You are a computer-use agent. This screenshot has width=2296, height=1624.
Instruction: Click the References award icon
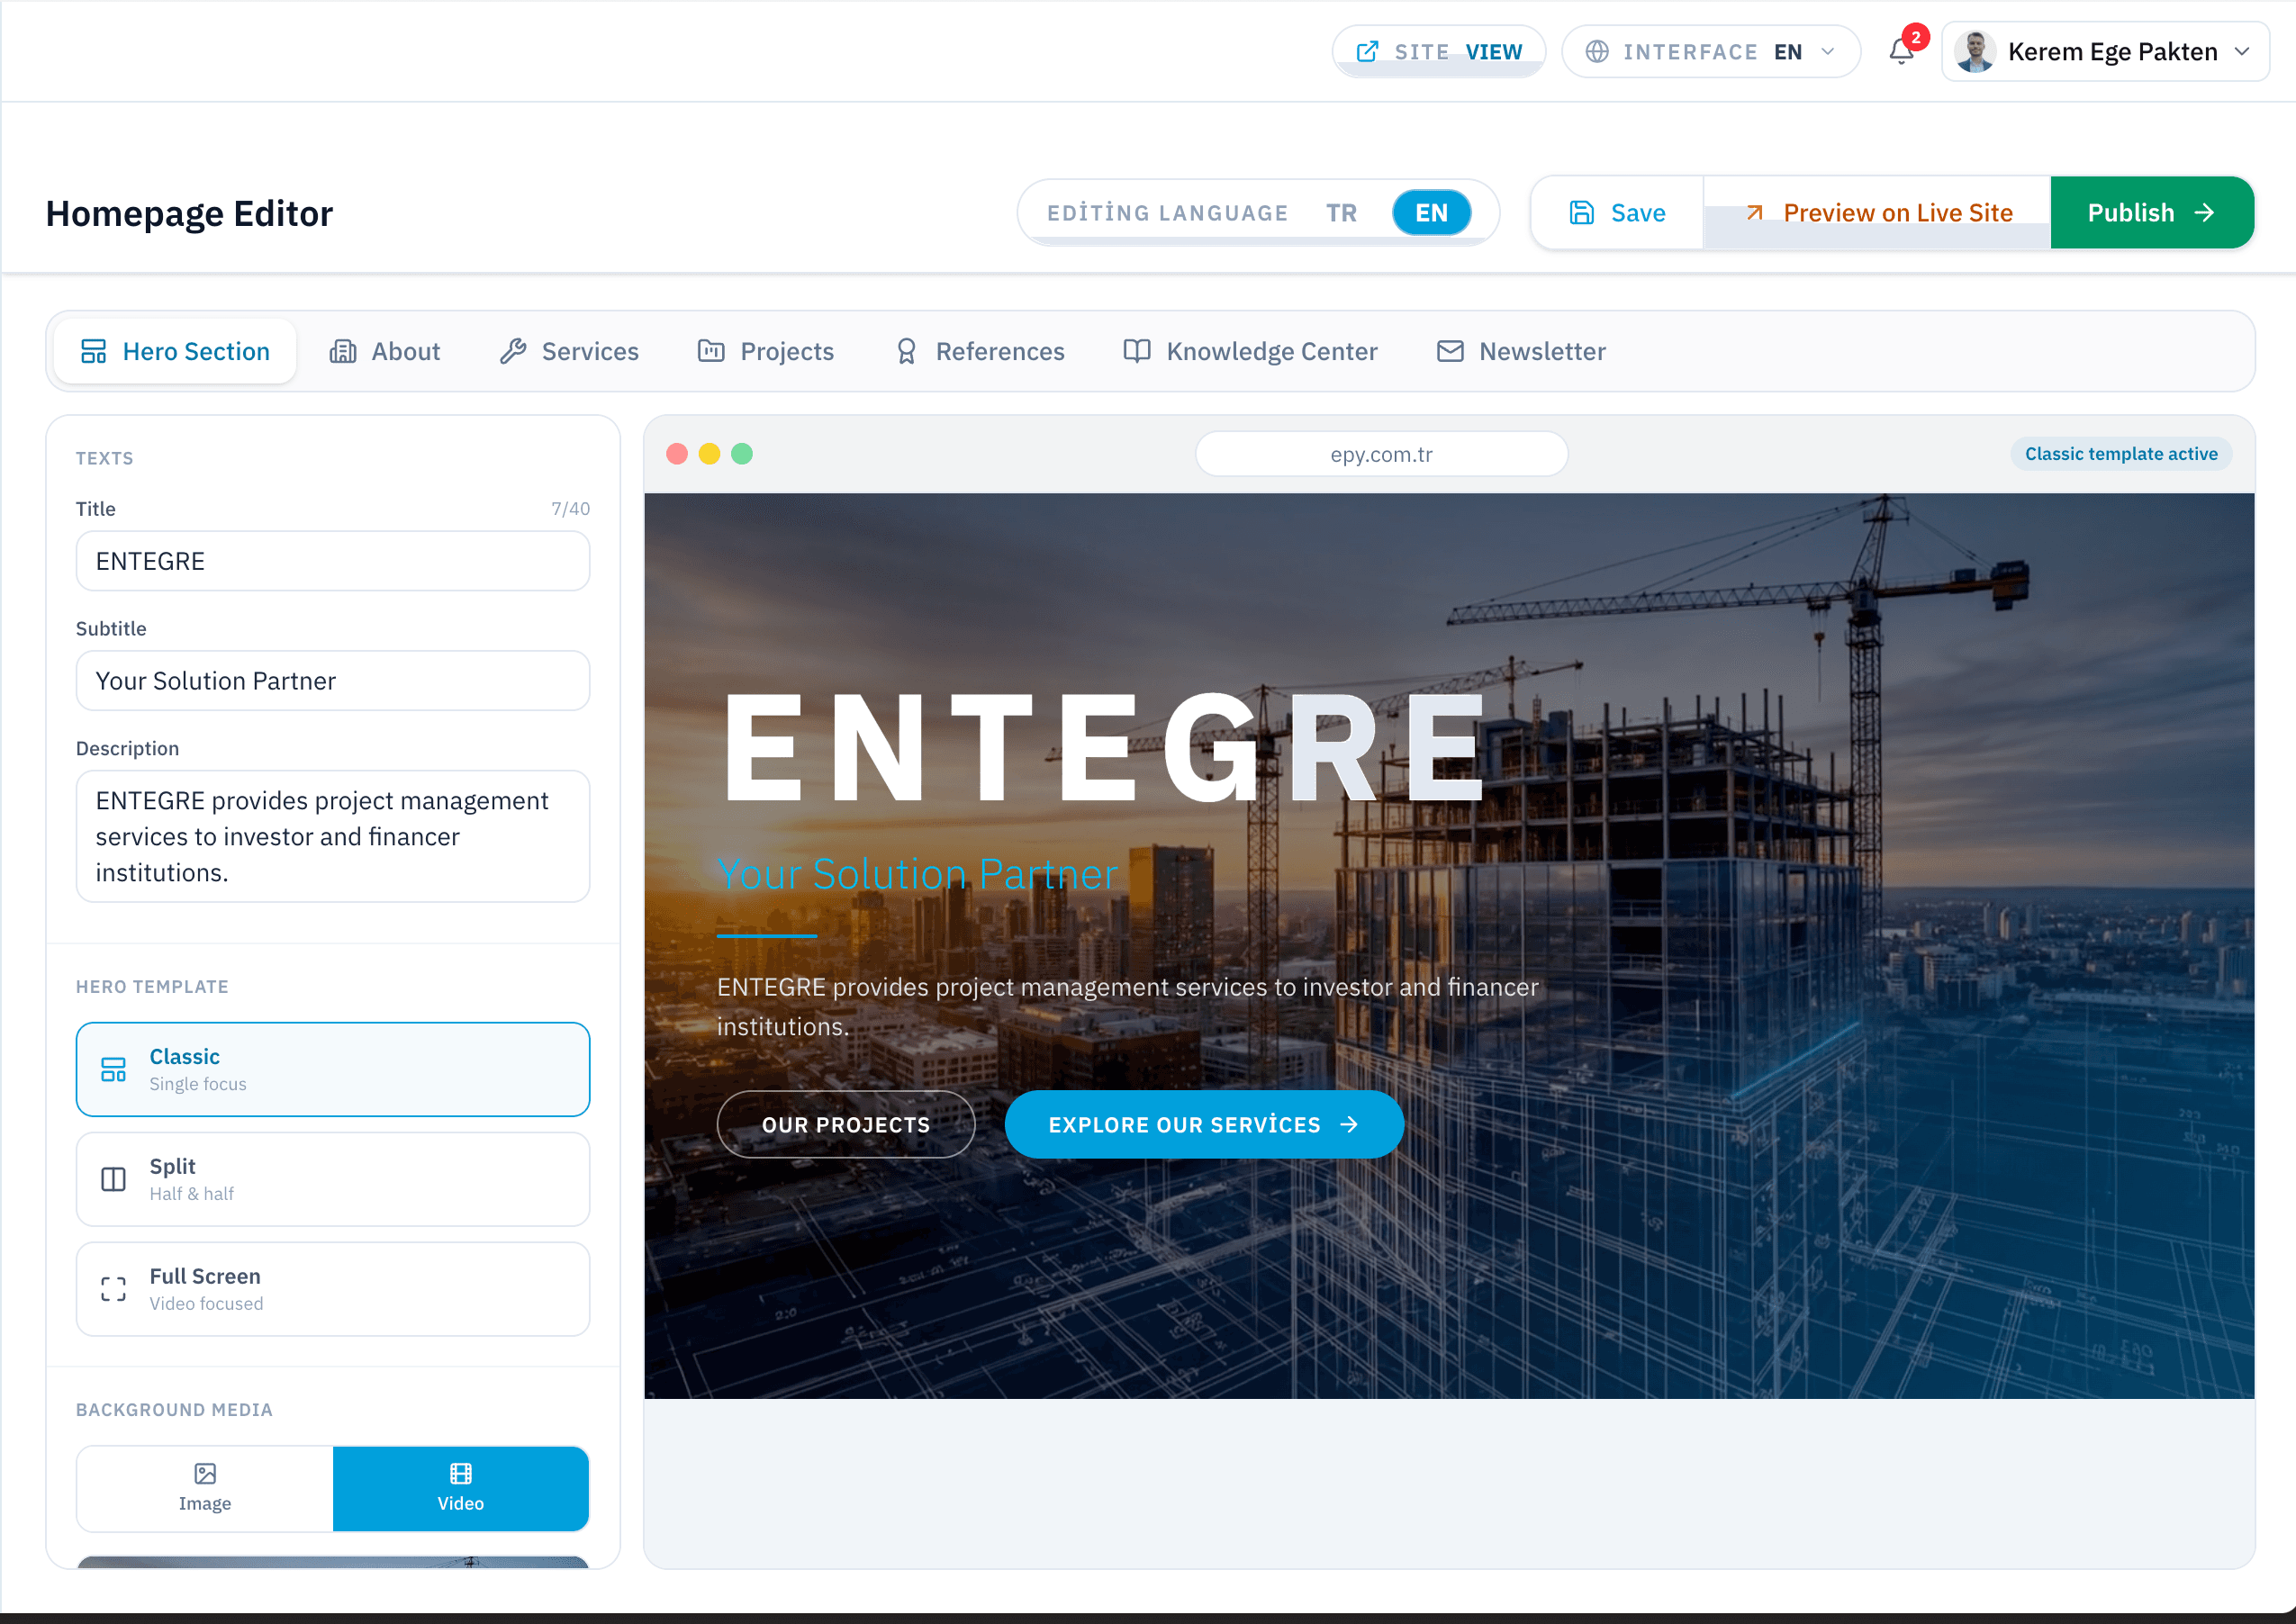click(x=906, y=351)
